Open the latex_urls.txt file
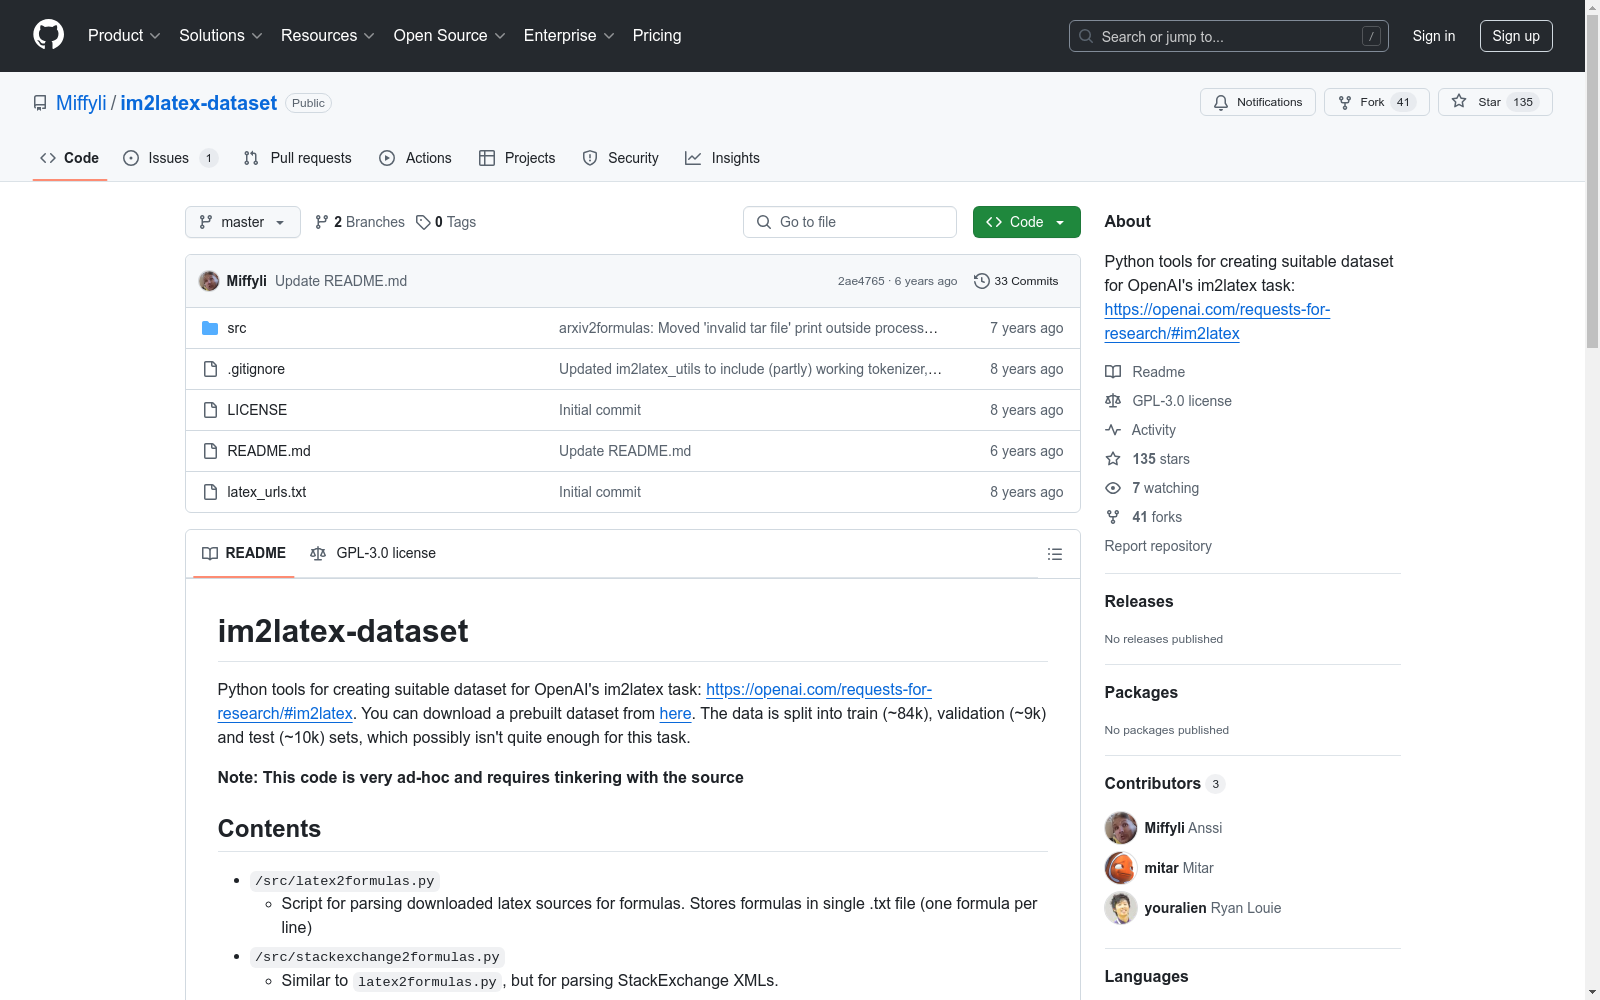The width and height of the screenshot is (1600, 1000). coord(267,492)
